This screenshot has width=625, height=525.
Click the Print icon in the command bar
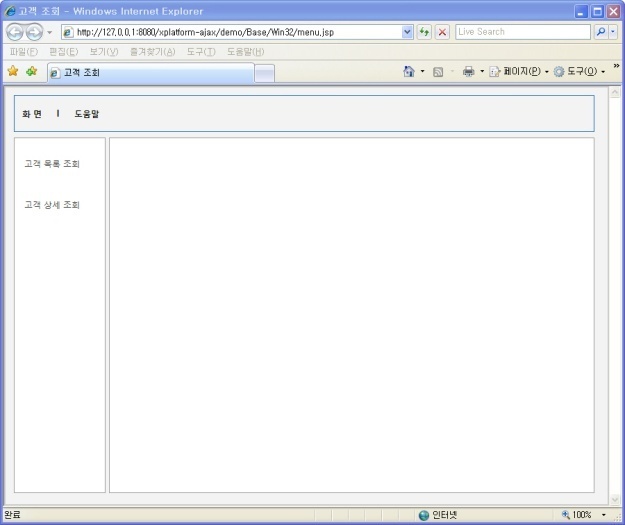click(x=468, y=72)
